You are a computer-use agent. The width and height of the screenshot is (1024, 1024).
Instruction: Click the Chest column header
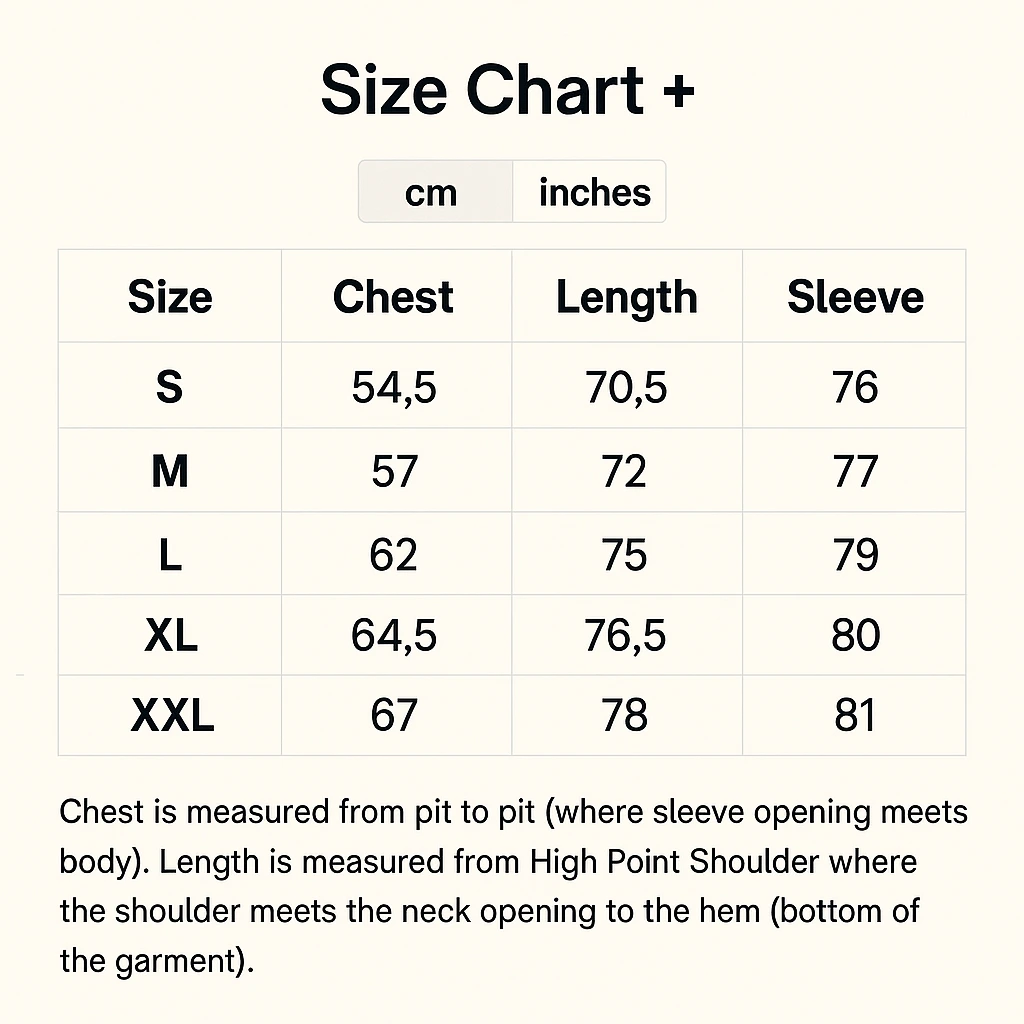393,296
